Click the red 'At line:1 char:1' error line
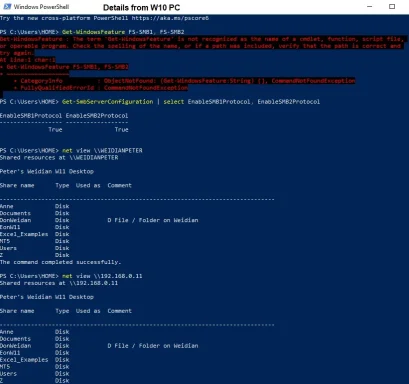409x384 pixels. [x=28, y=60]
